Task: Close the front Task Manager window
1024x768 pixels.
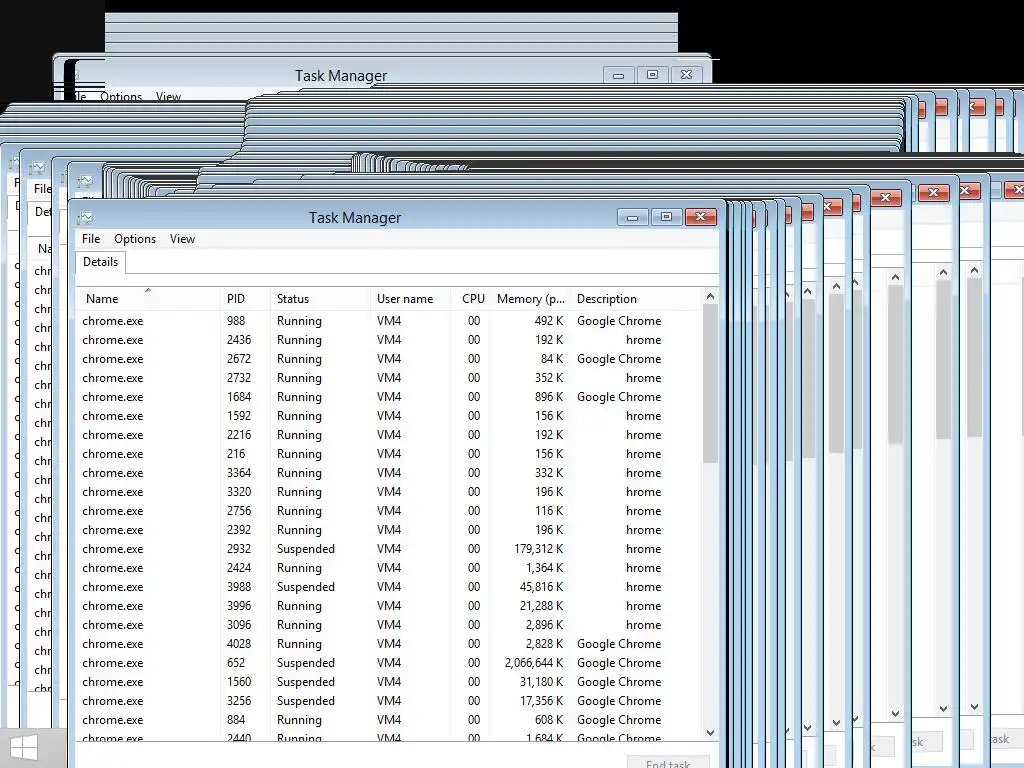Action: point(701,217)
